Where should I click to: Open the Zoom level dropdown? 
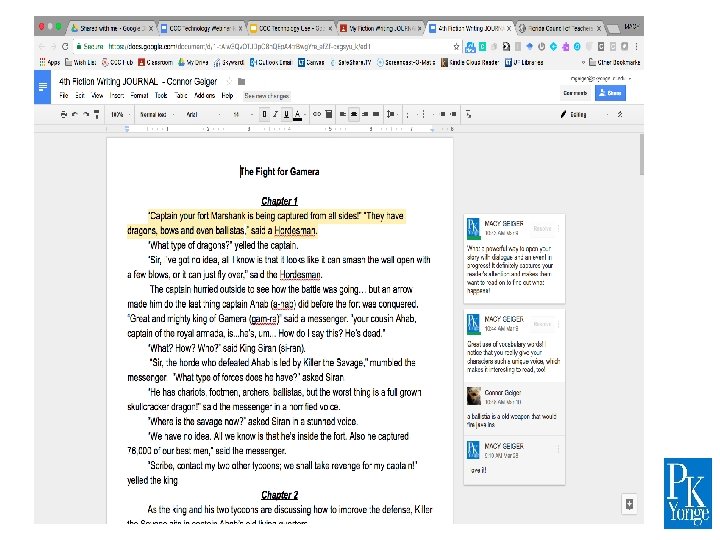[121, 114]
